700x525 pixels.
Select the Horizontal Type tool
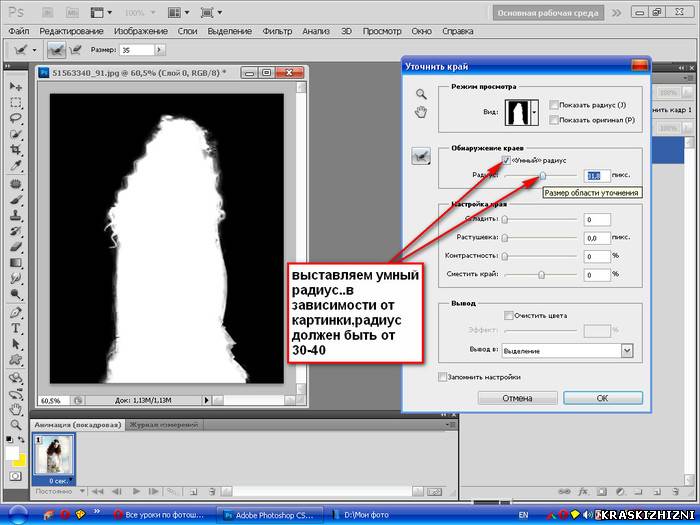tap(16, 329)
